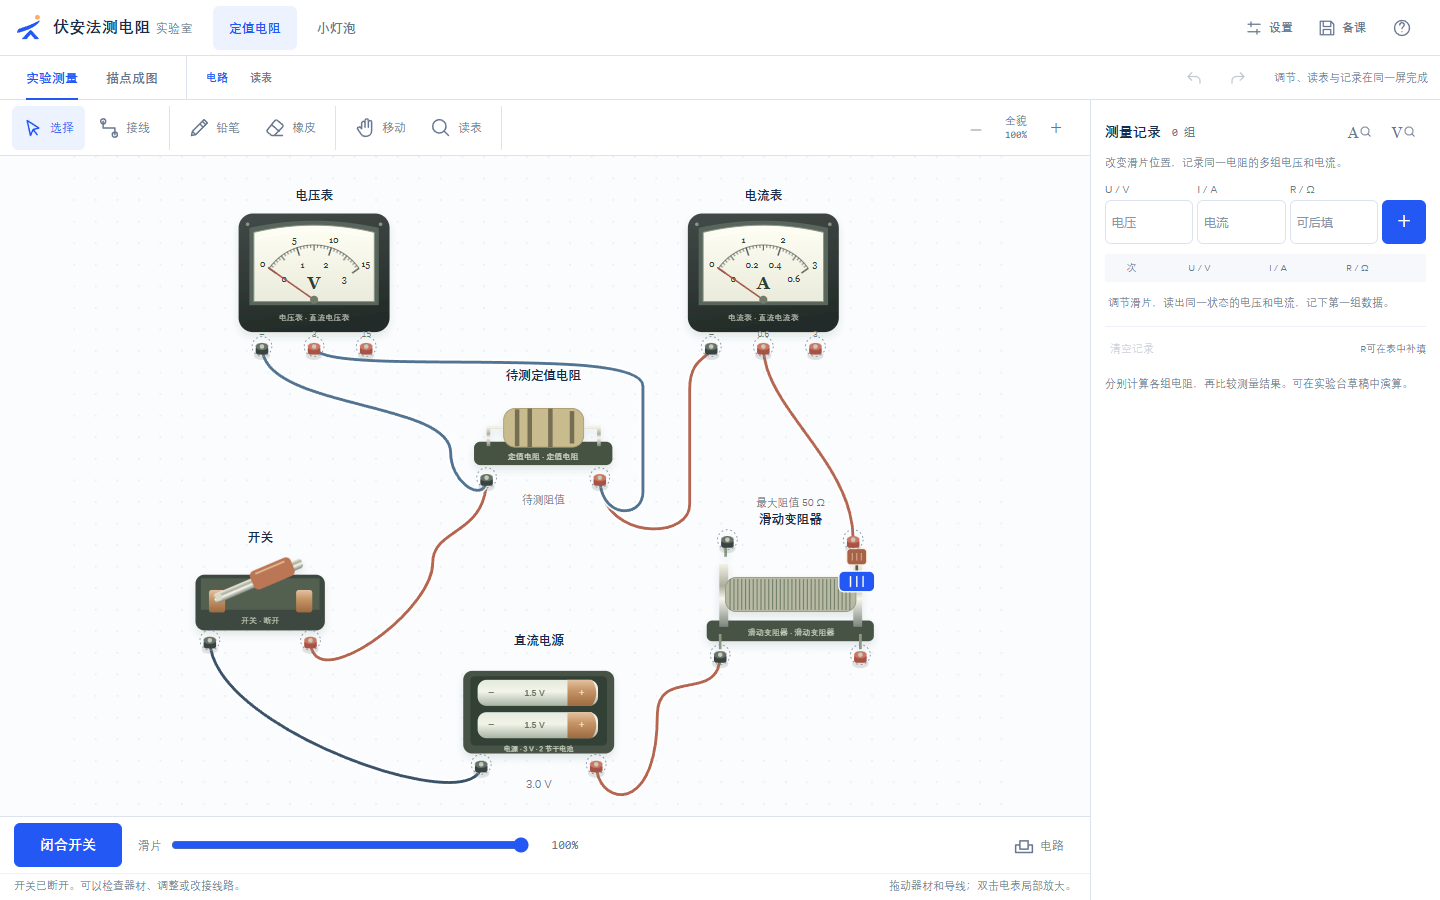
Task: Select the 读表 sub-tab
Action: tap(261, 78)
